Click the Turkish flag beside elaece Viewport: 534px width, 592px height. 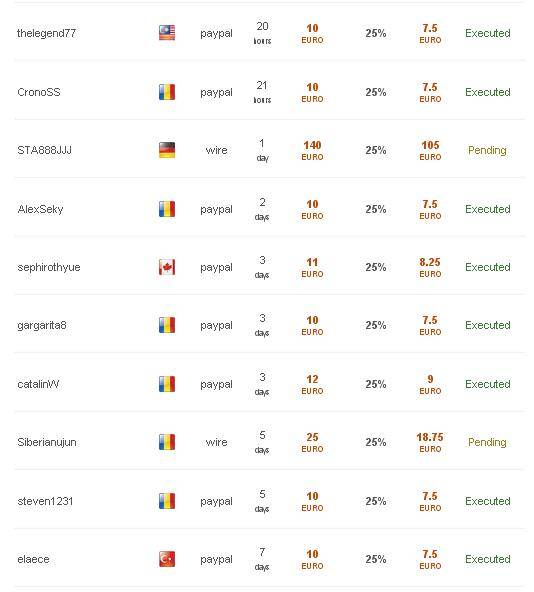pyautogui.click(x=167, y=559)
